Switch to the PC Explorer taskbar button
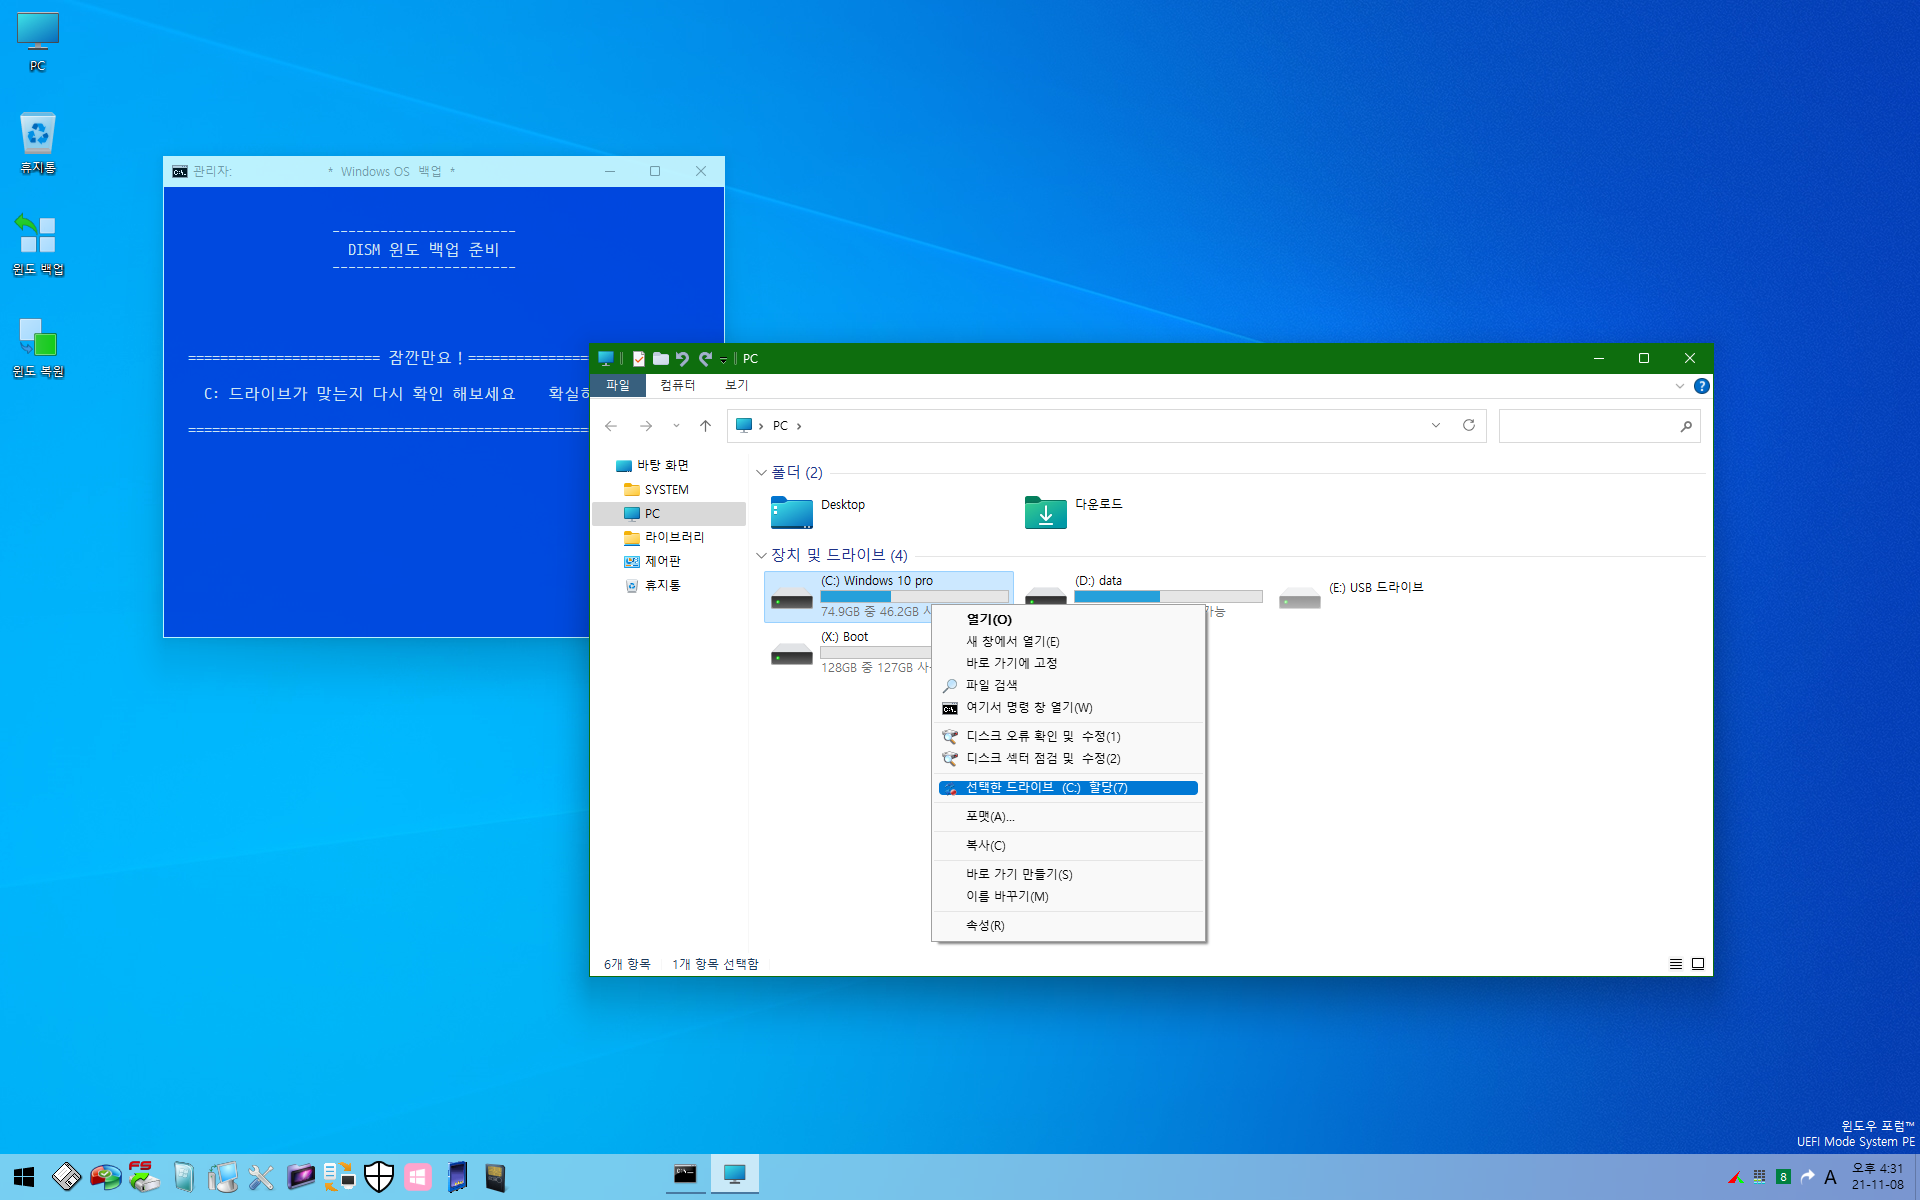The image size is (1920, 1200). point(735,1175)
